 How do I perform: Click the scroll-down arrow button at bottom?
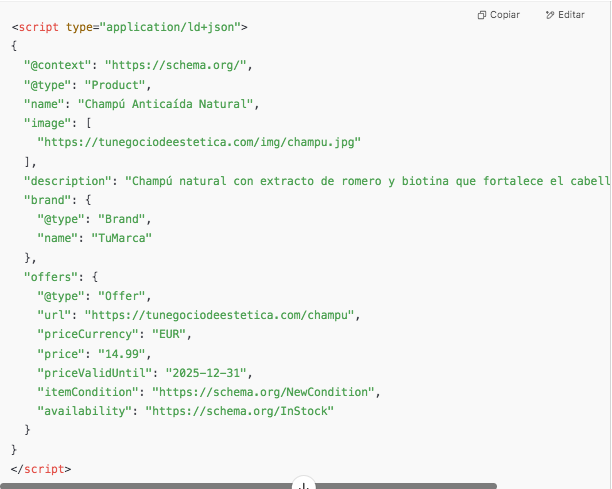pos(305,484)
